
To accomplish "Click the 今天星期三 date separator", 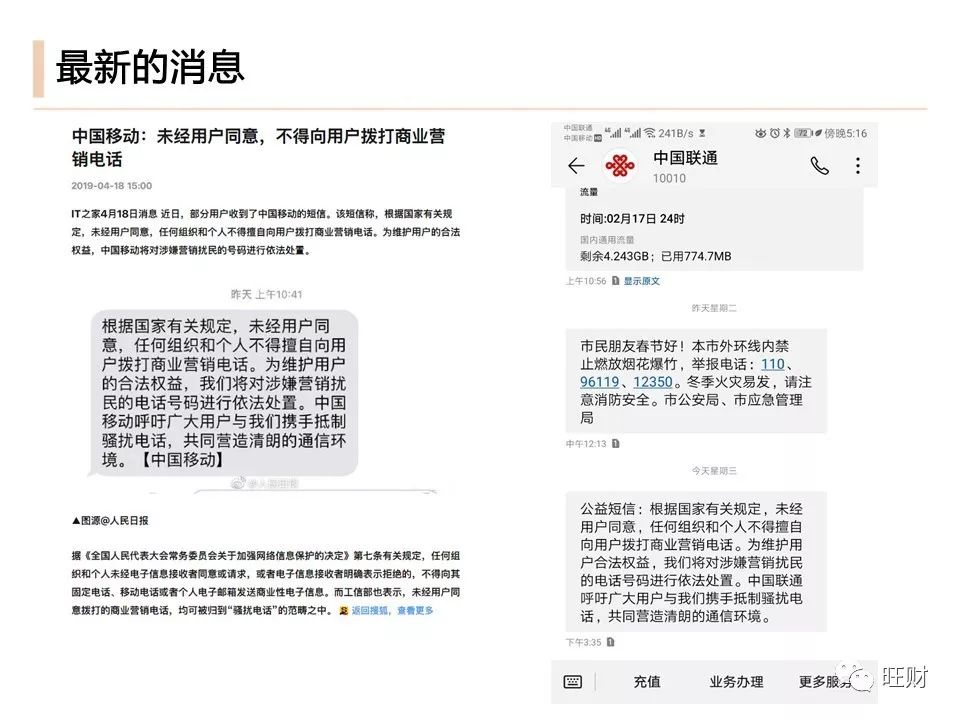I will point(714,470).
